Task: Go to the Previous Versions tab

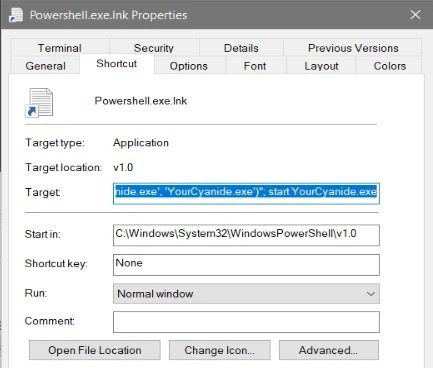Action: tap(353, 48)
